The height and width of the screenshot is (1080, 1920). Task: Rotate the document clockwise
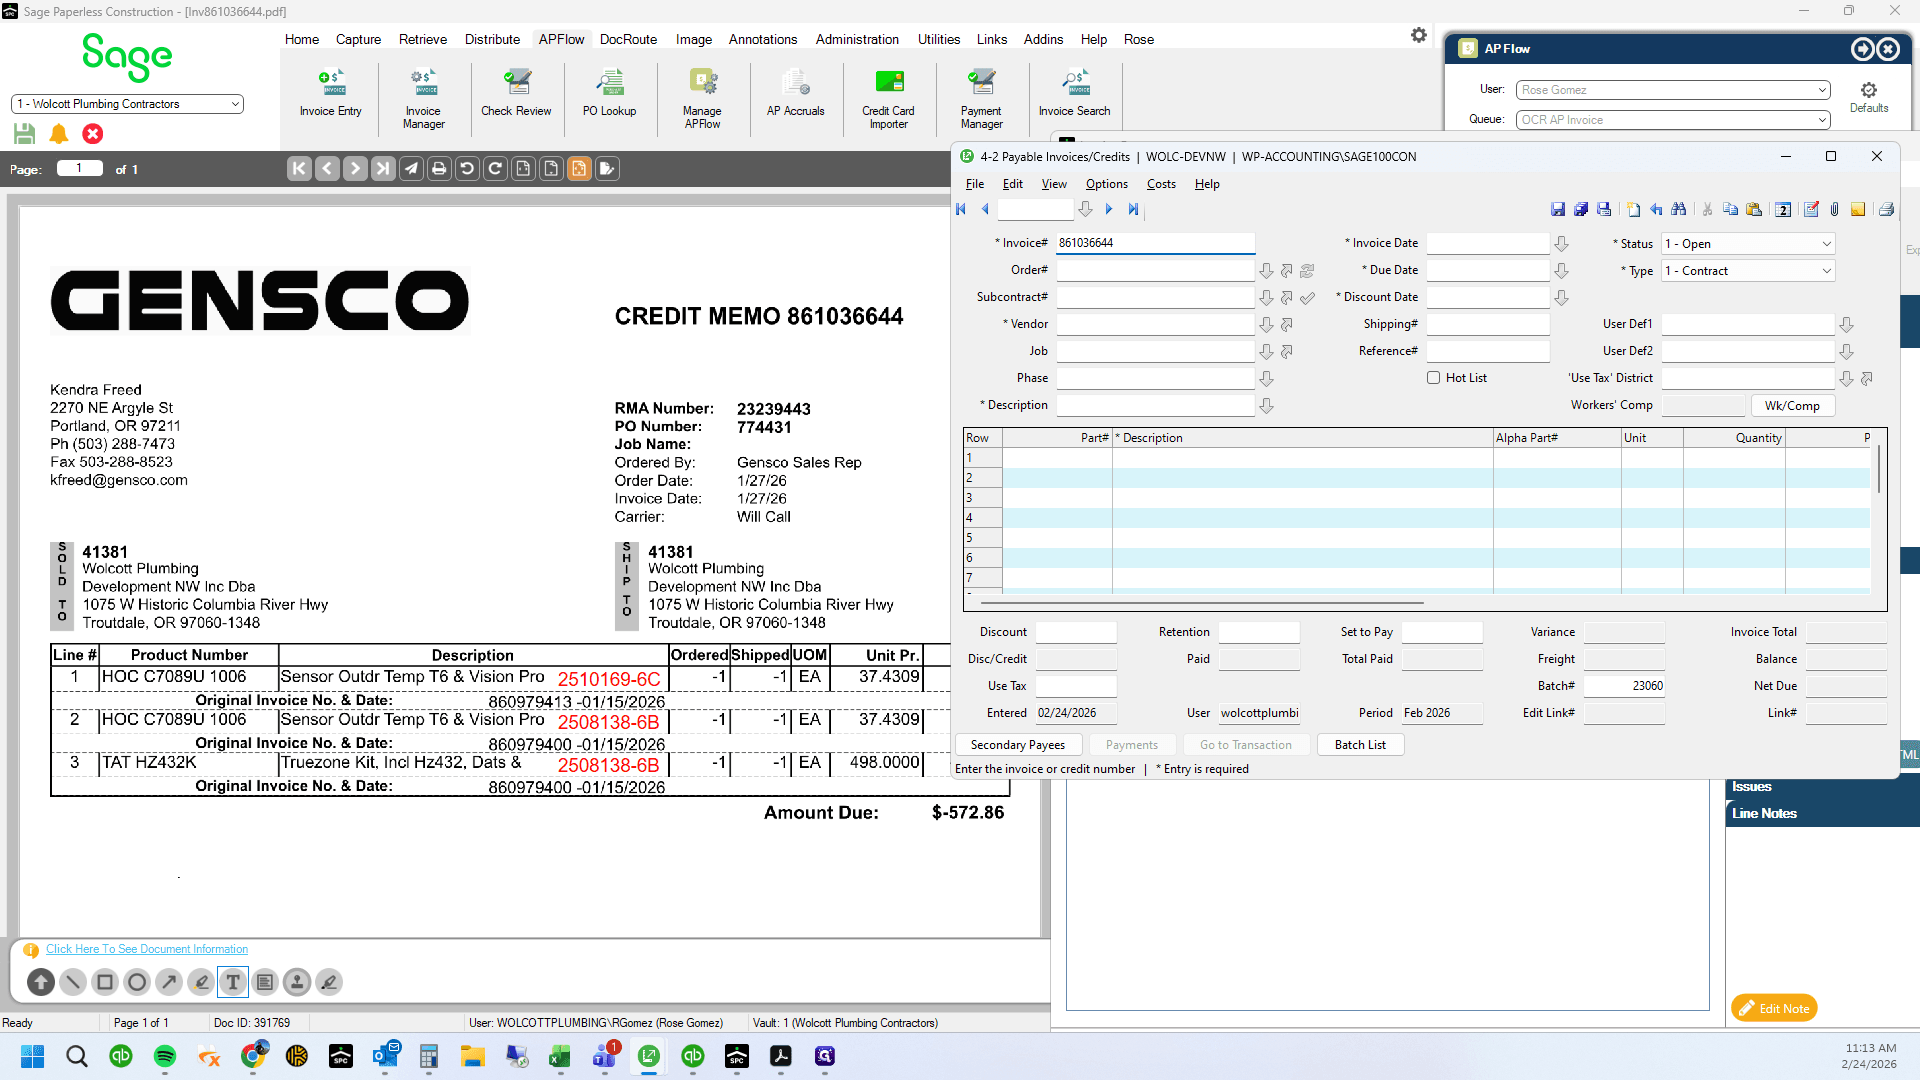click(495, 169)
